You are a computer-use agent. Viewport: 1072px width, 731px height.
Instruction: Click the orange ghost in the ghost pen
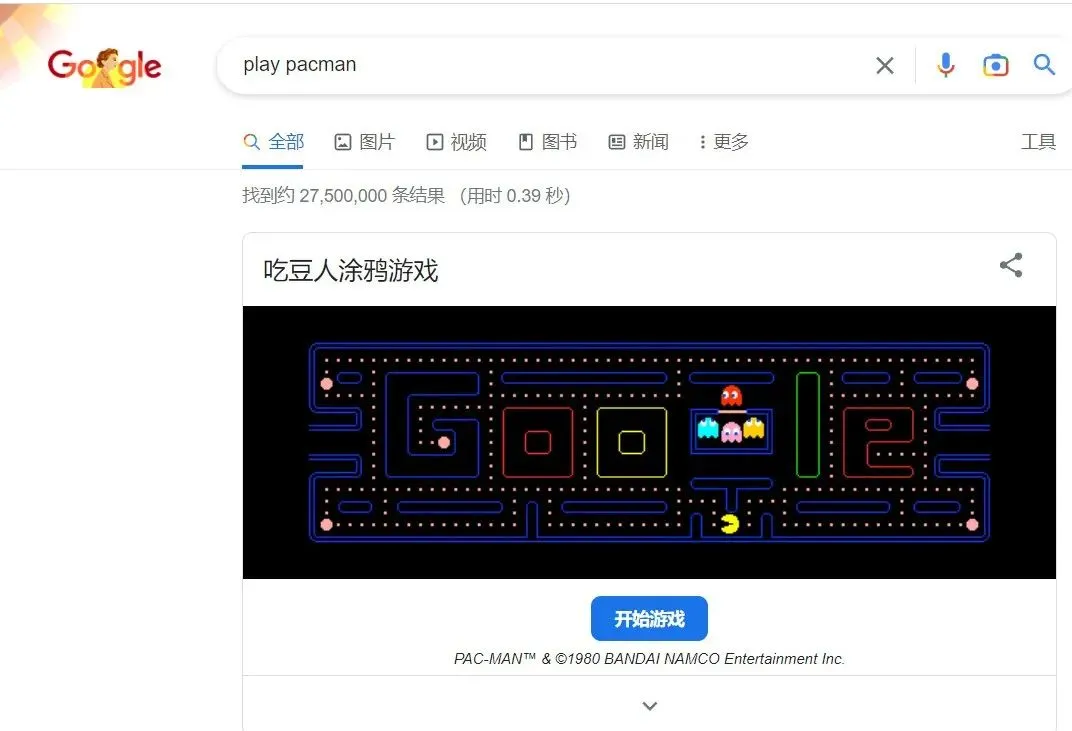coord(753,429)
